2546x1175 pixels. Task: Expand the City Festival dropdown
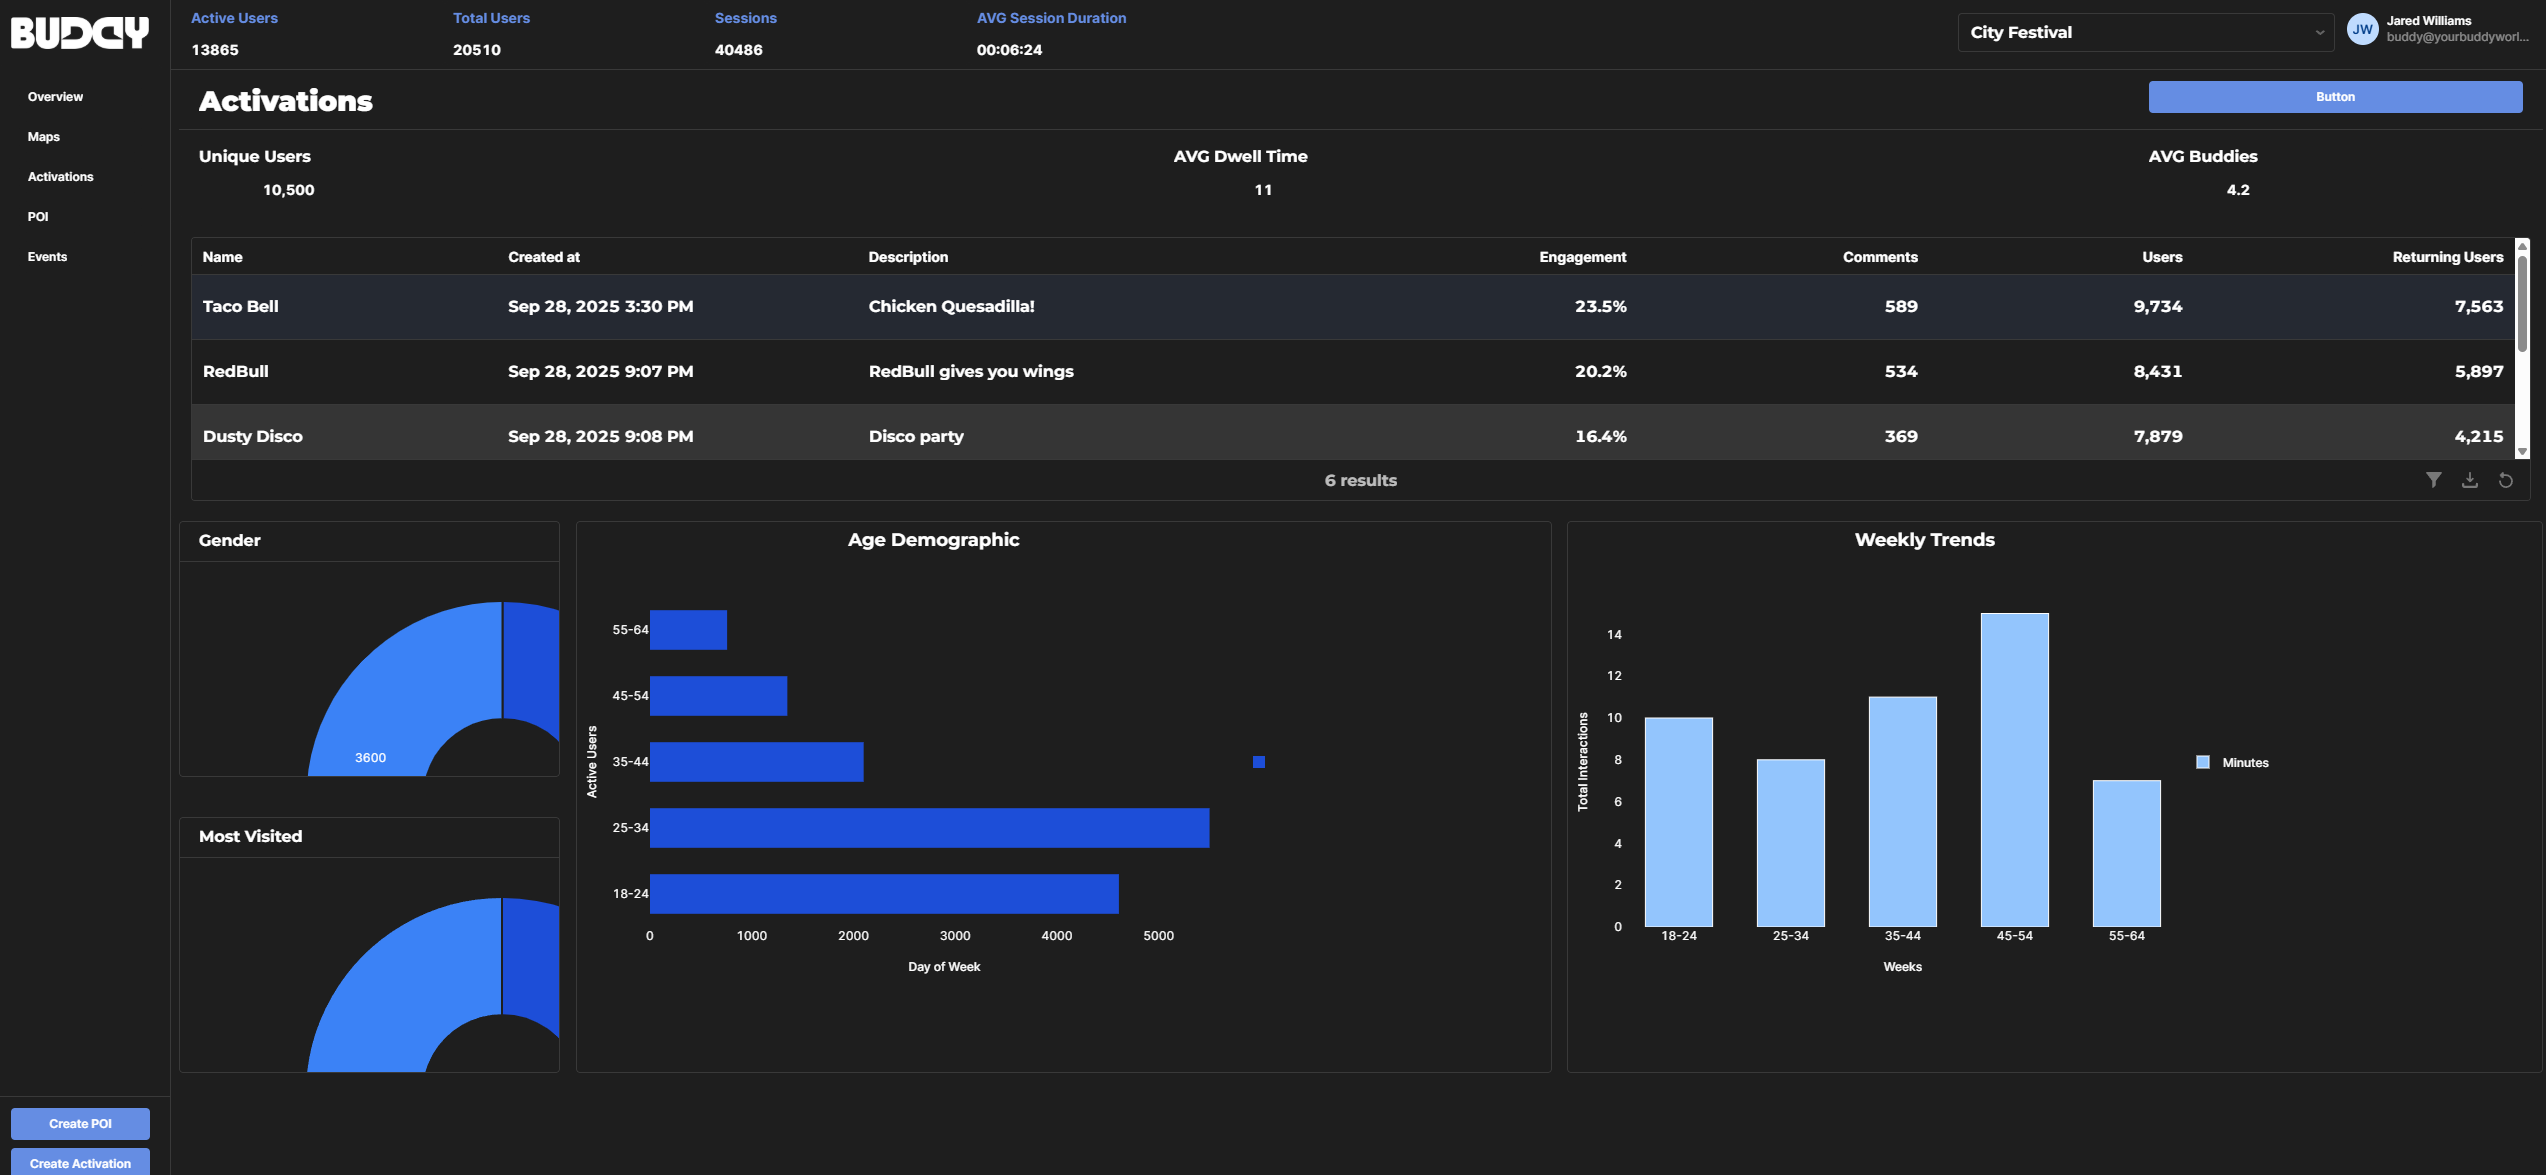tap(2144, 32)
